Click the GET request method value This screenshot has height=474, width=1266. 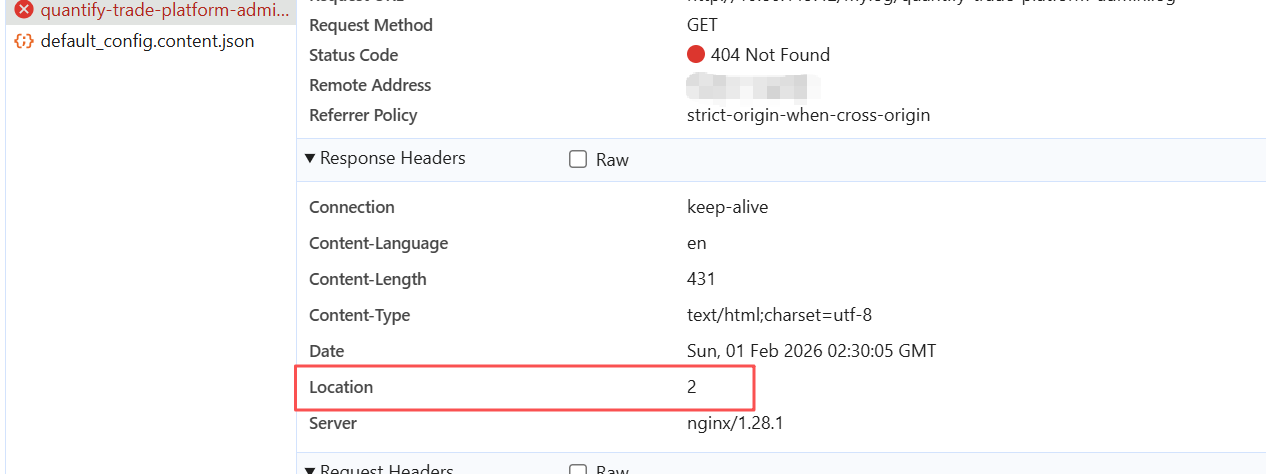(x=702, y=25)
